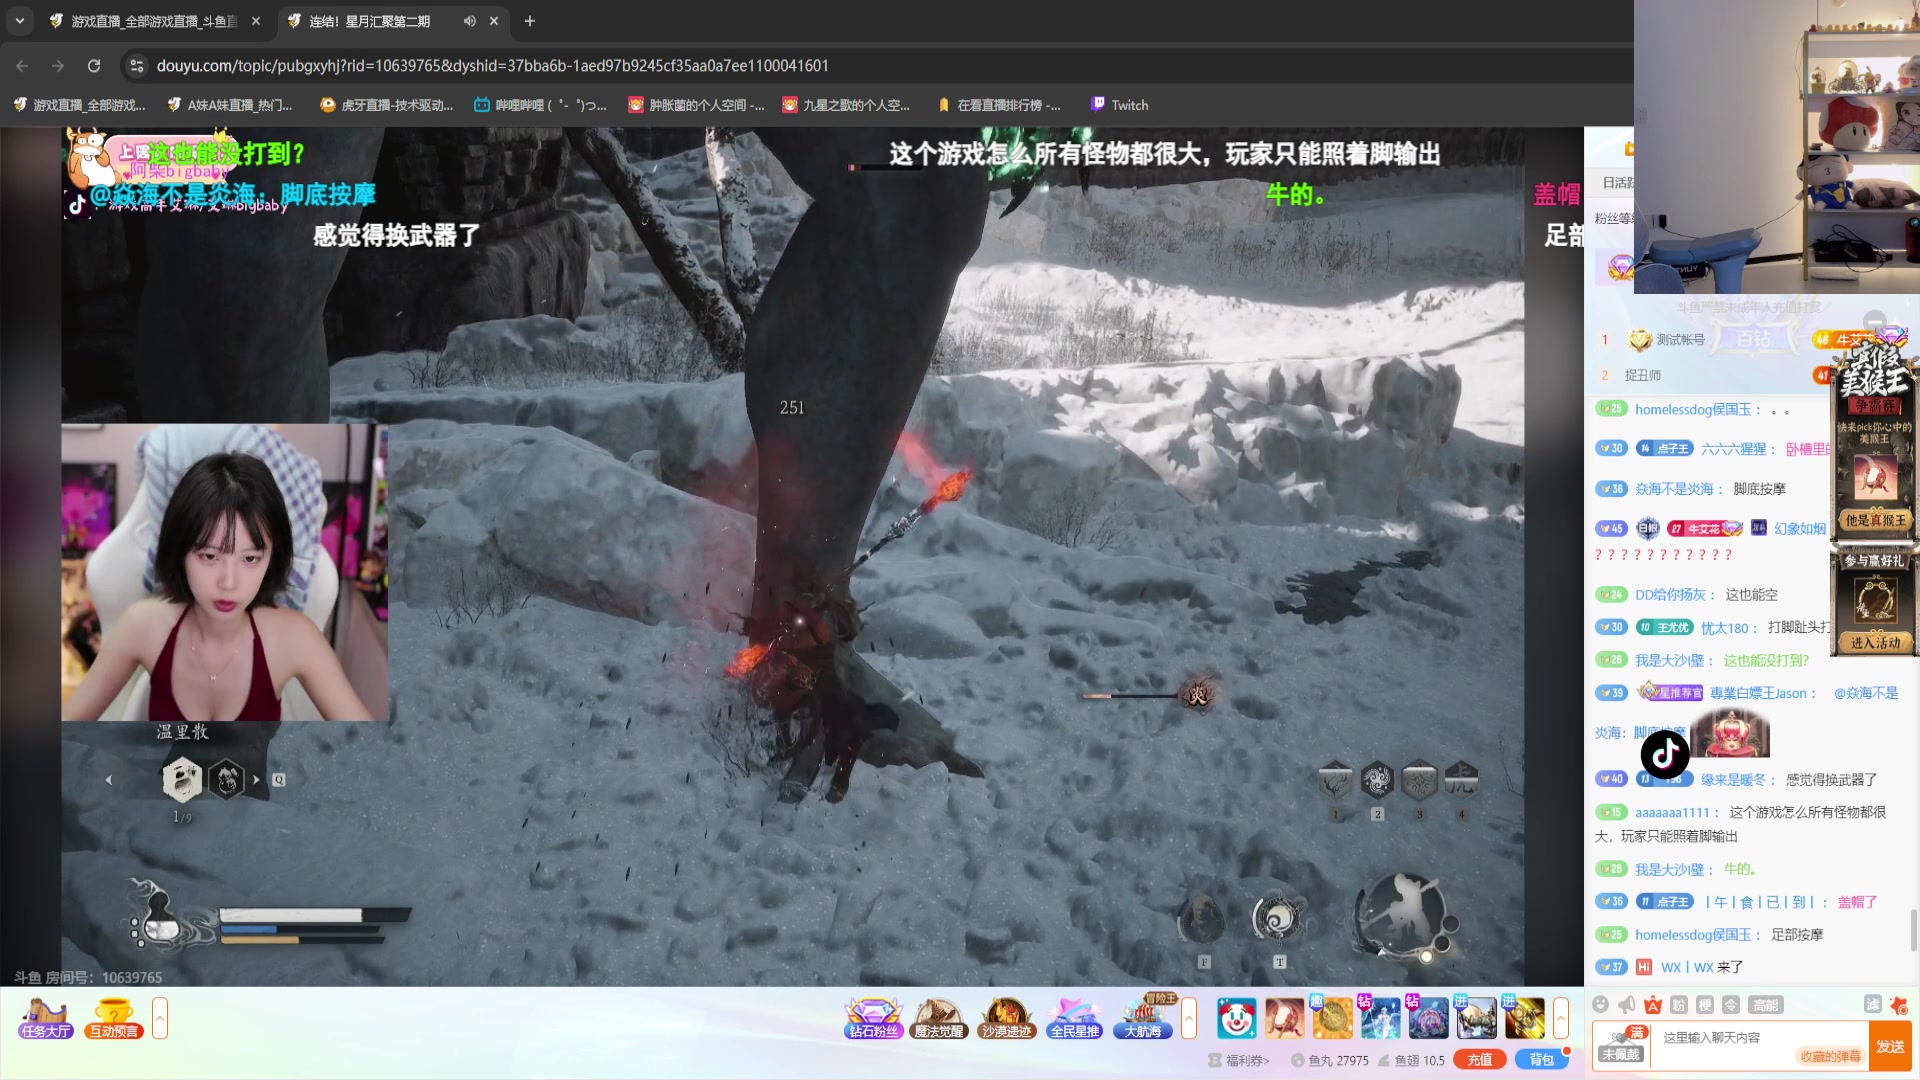Image resolution: width=1920 pixels, height=1080 pixels.
Task: Open the A妹A妹直播_热门 bookmark
Action: [230, 105]
